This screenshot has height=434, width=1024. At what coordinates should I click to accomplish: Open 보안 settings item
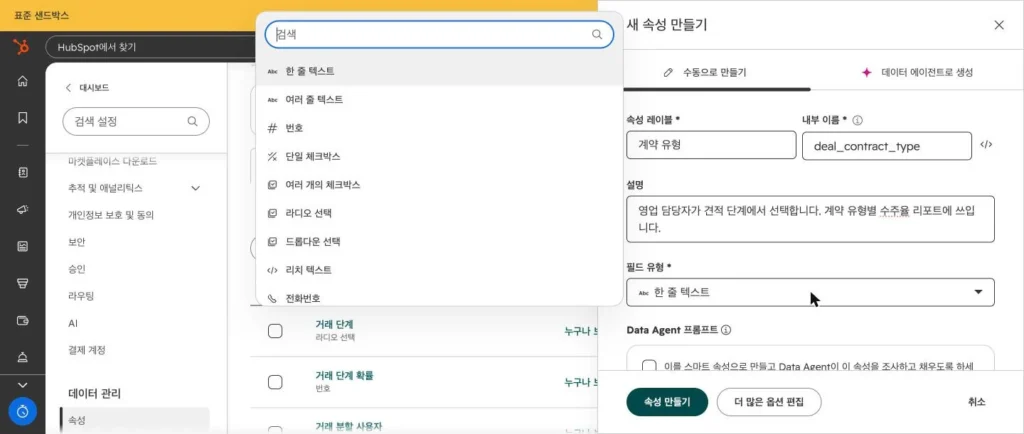tap(76, 241)
